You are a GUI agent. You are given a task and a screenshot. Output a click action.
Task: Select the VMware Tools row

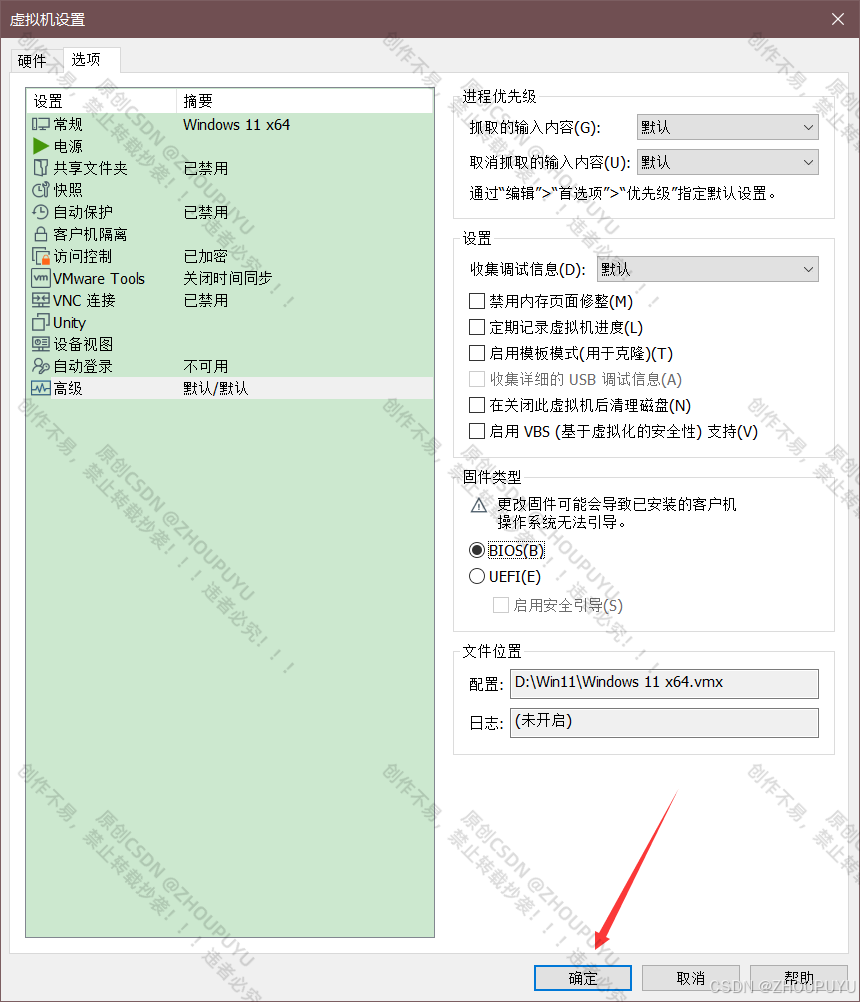pos(230,278)
